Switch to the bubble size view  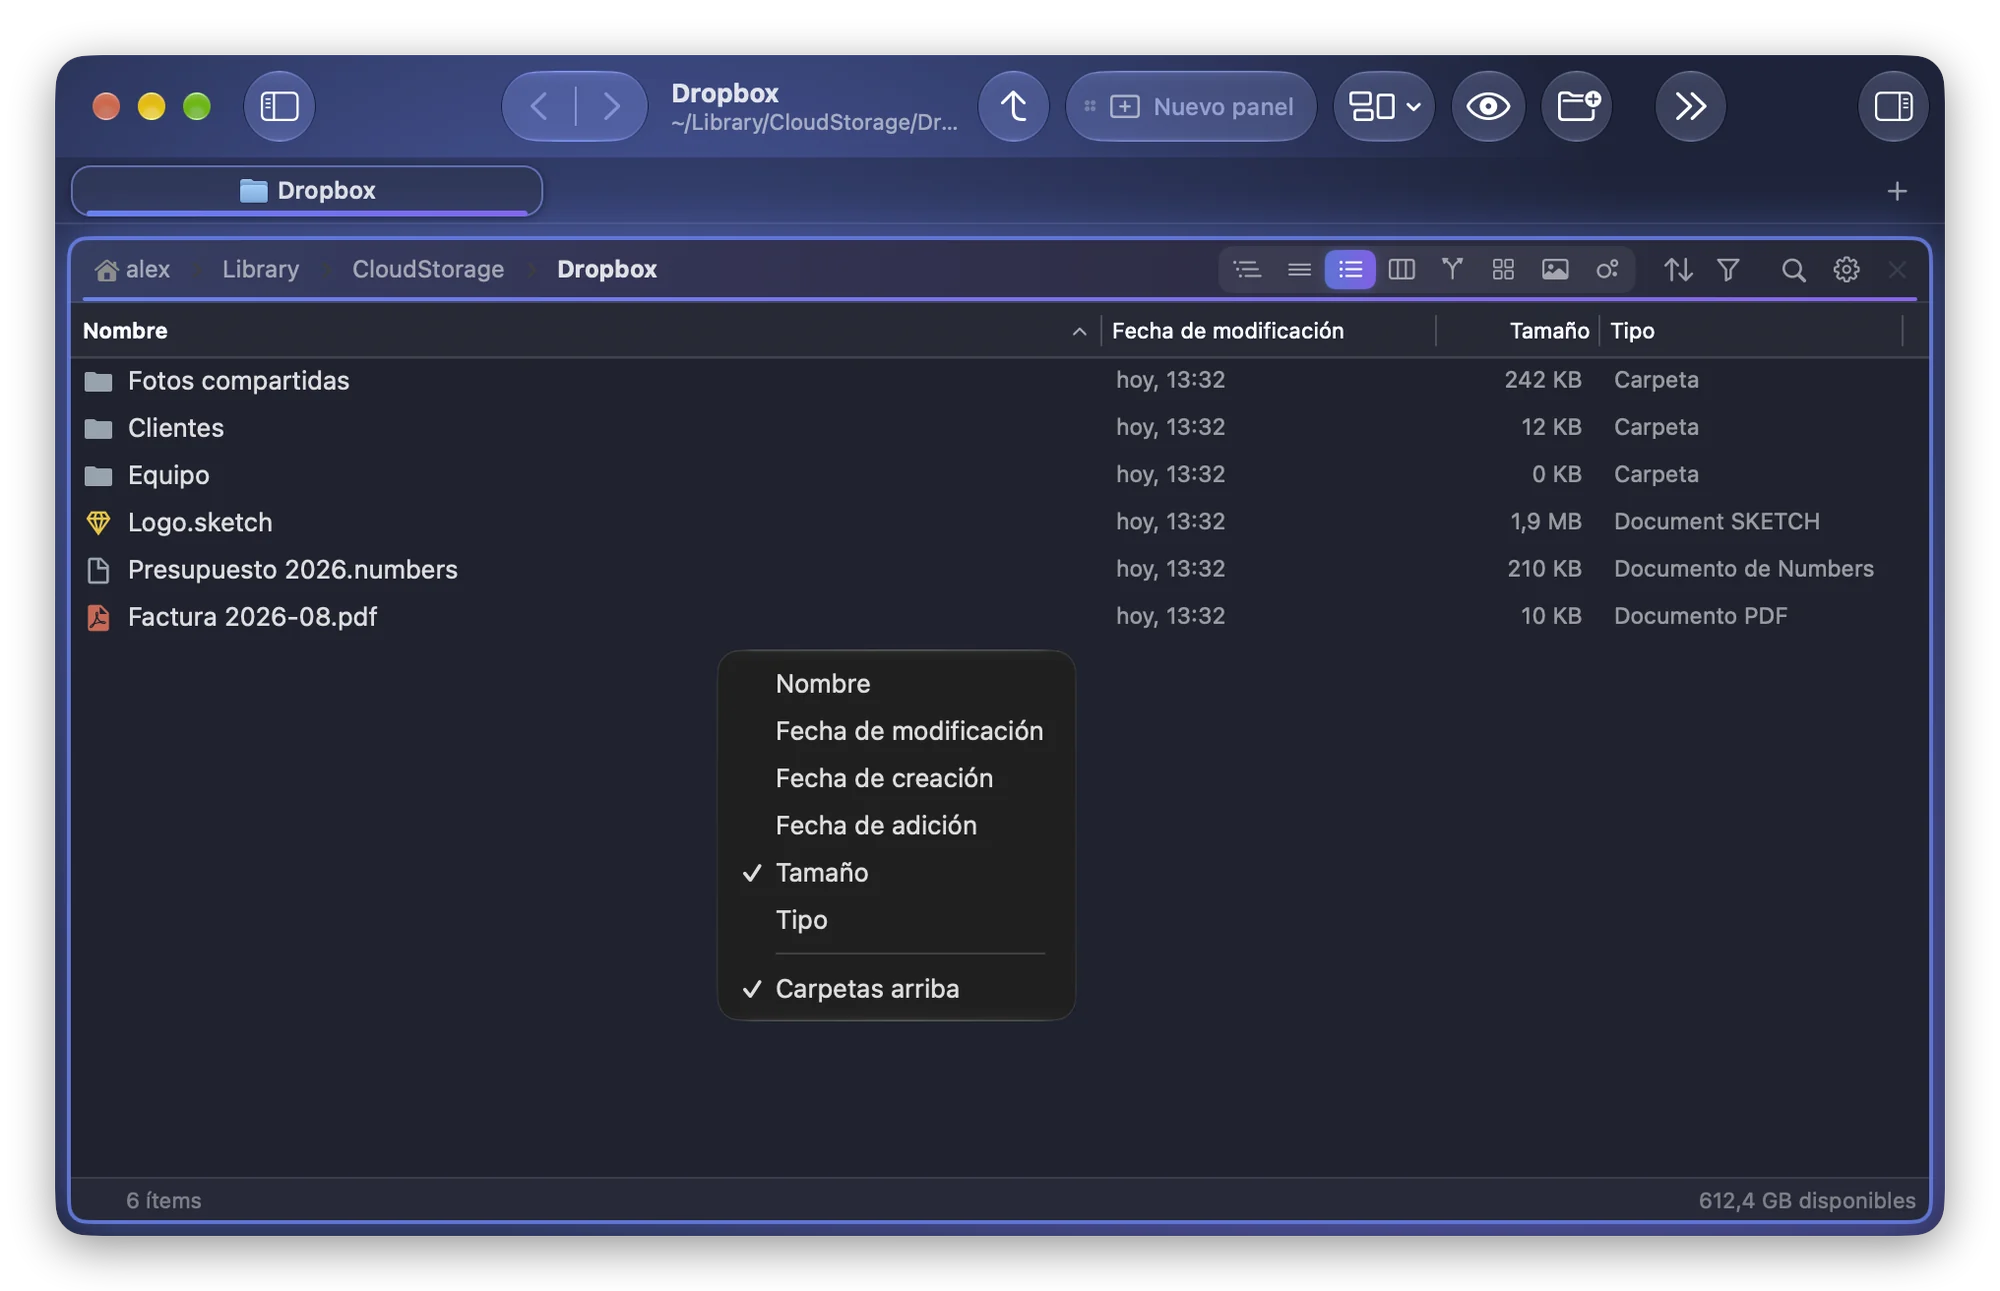click(x=1607, y=269)
